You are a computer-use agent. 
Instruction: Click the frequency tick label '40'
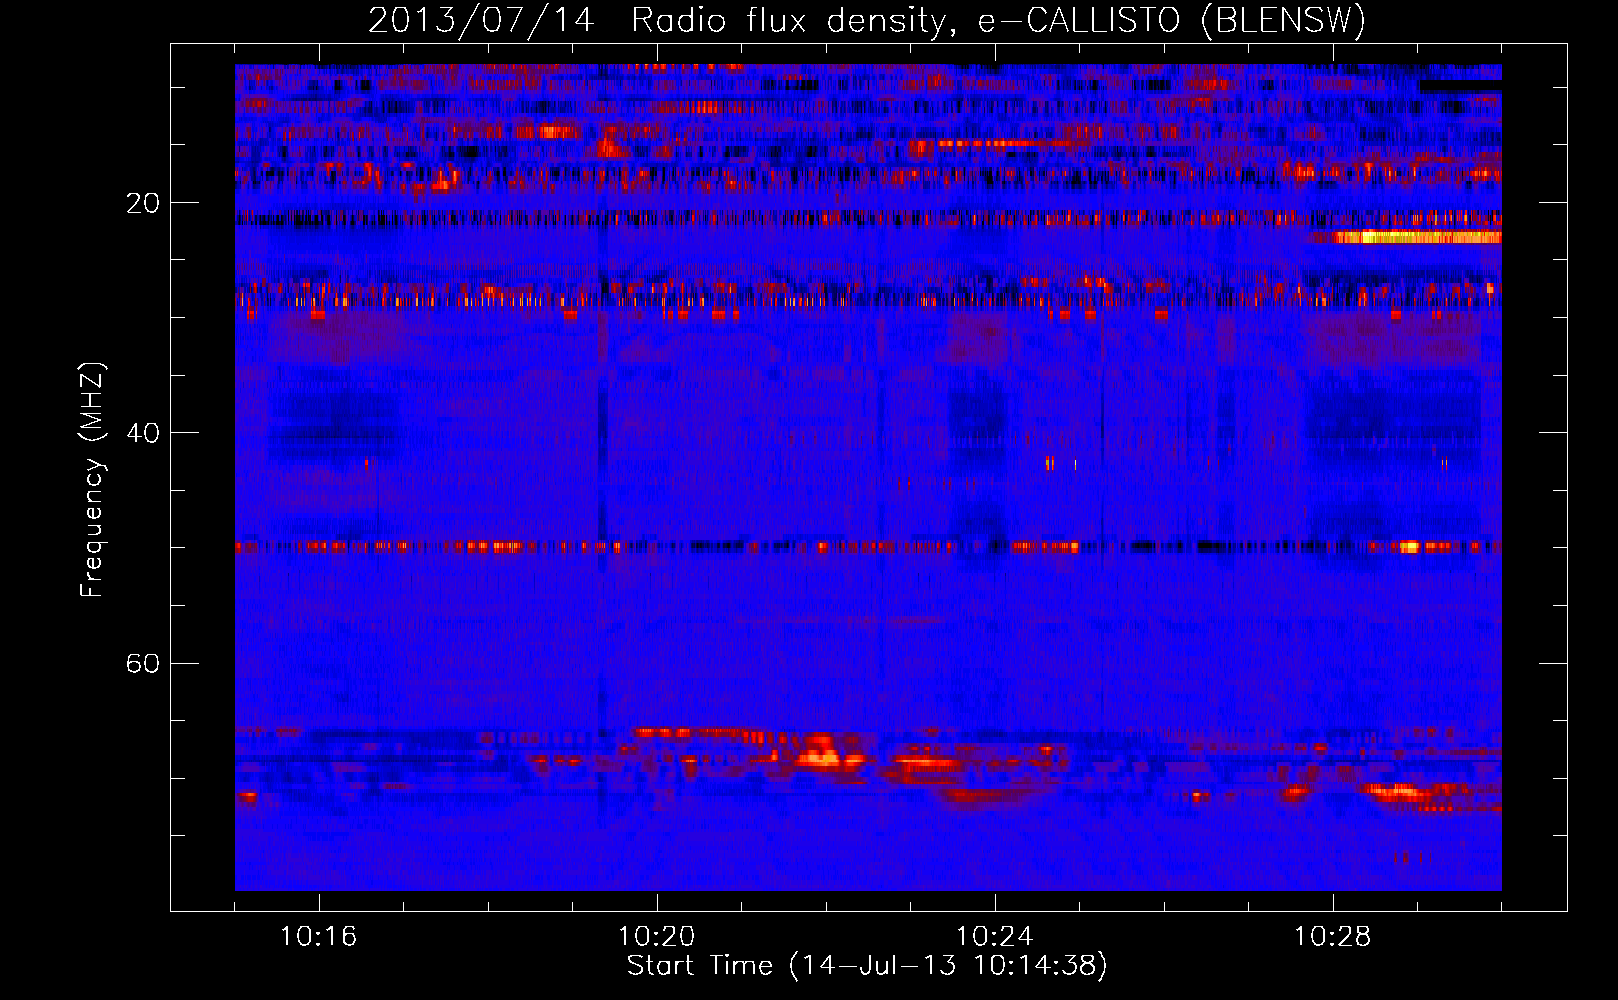142,433
